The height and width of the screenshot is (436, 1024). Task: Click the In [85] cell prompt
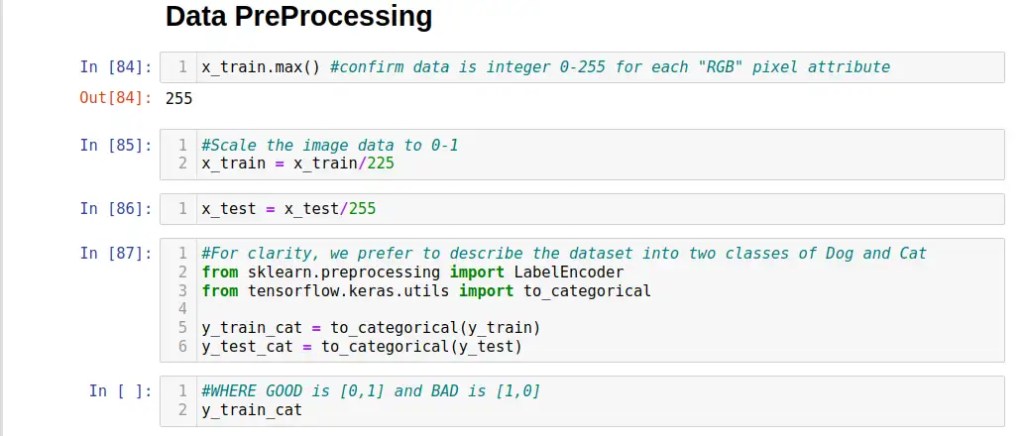pos(116,145)
